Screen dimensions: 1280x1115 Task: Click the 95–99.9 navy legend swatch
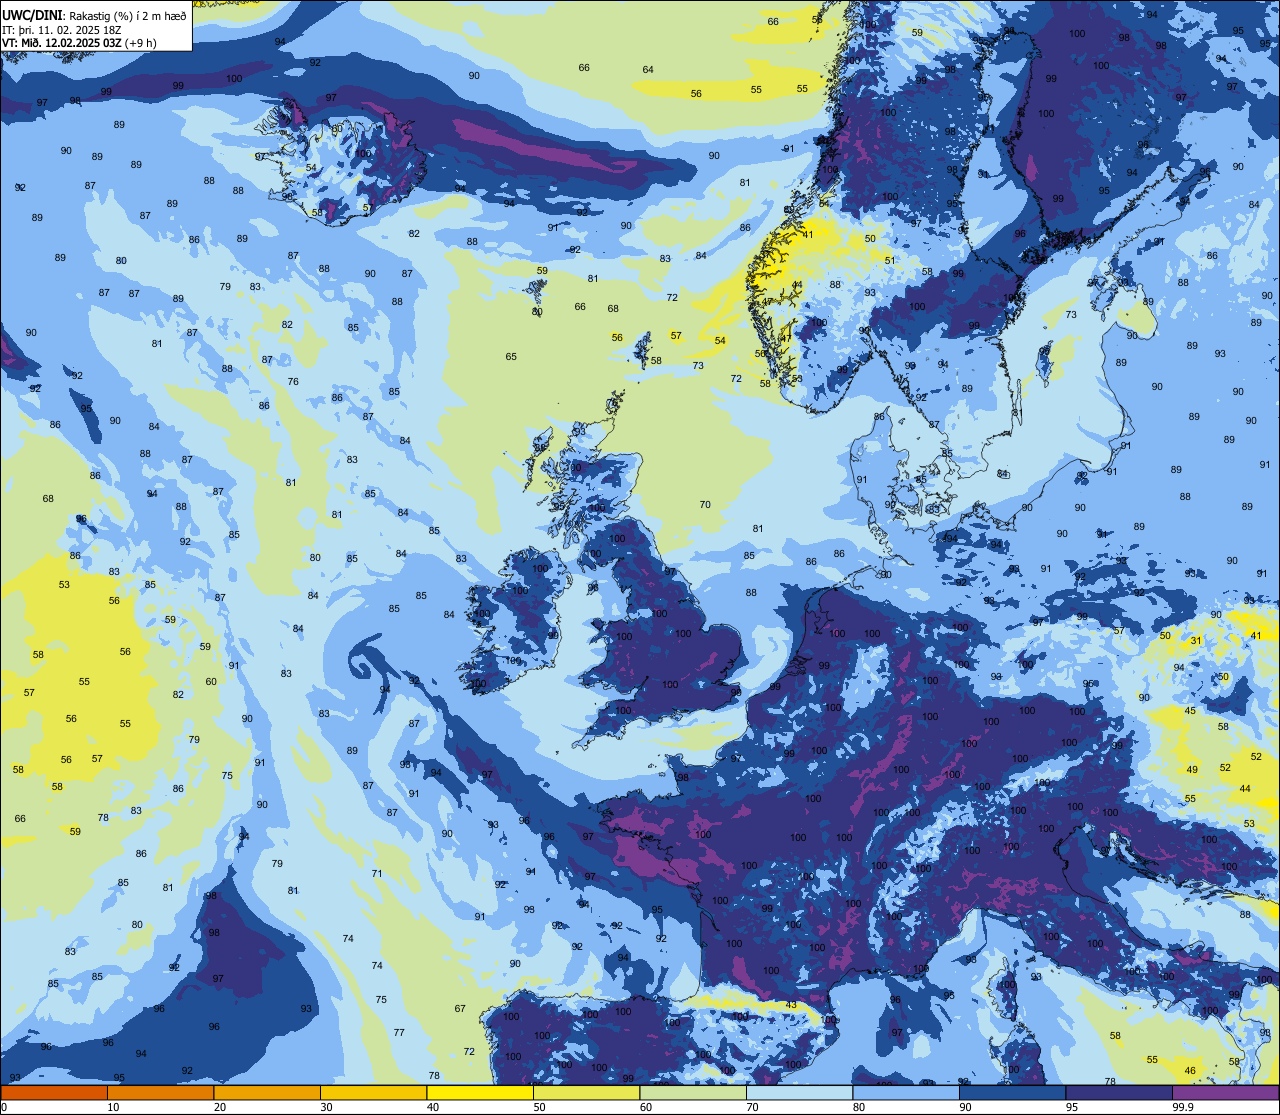1119,1092
